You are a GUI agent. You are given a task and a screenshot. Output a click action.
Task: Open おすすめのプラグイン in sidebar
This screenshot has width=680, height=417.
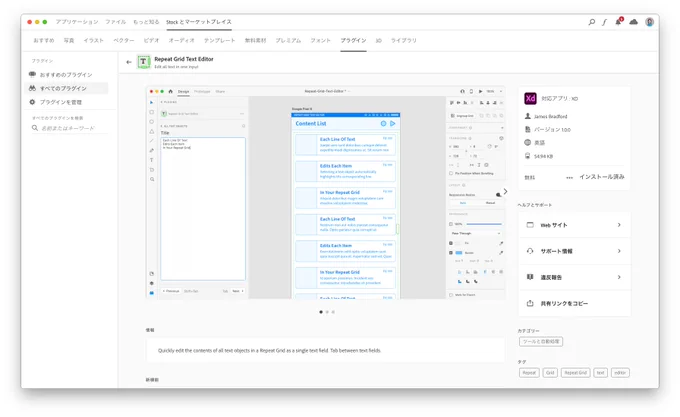pyautogui.click(x=67, y=75)
